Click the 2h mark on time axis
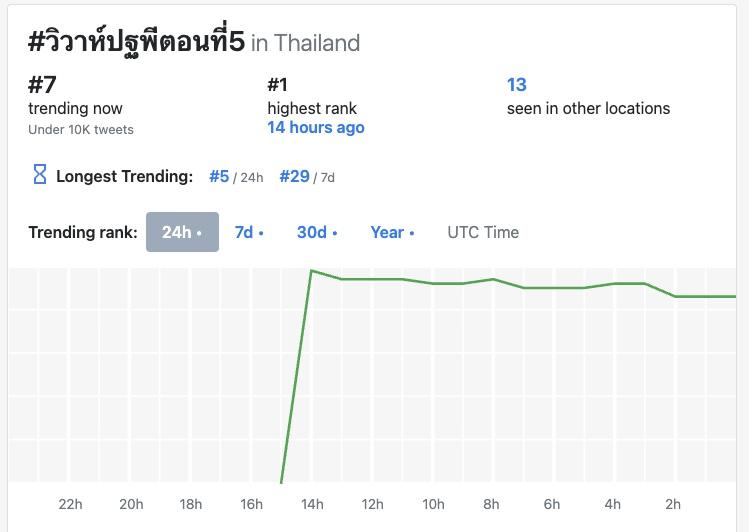Image resolution: width=749 pixels, height=532 pixels. pos(673,504)
